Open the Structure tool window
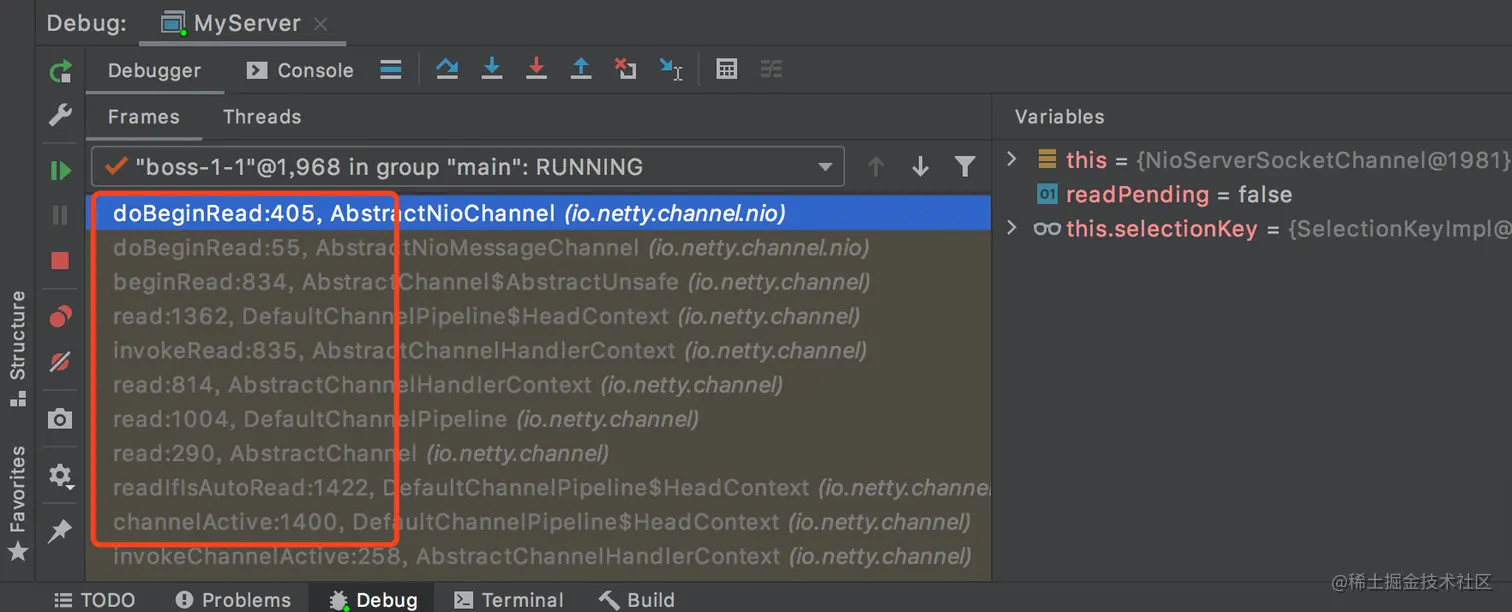This screenshot has width=1512, height=612. coord(17,348)
